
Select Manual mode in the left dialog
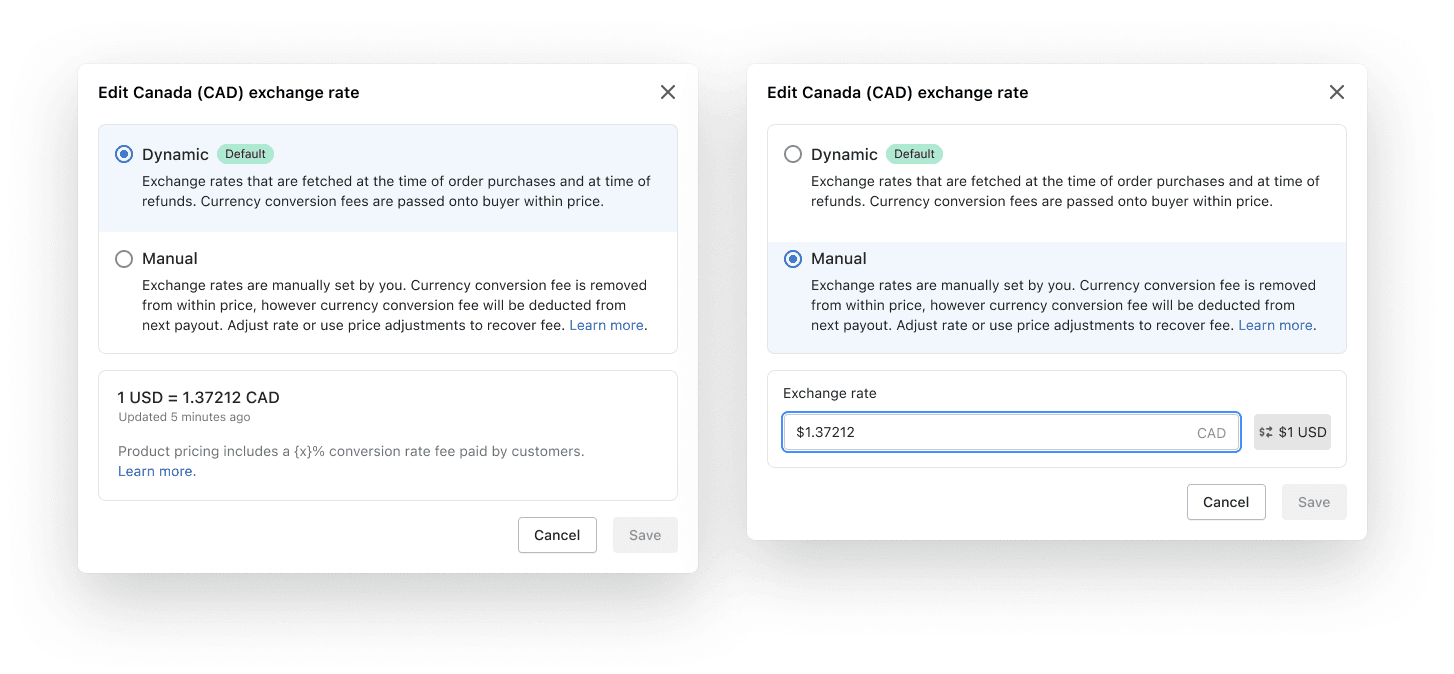[x=123, y=258]
